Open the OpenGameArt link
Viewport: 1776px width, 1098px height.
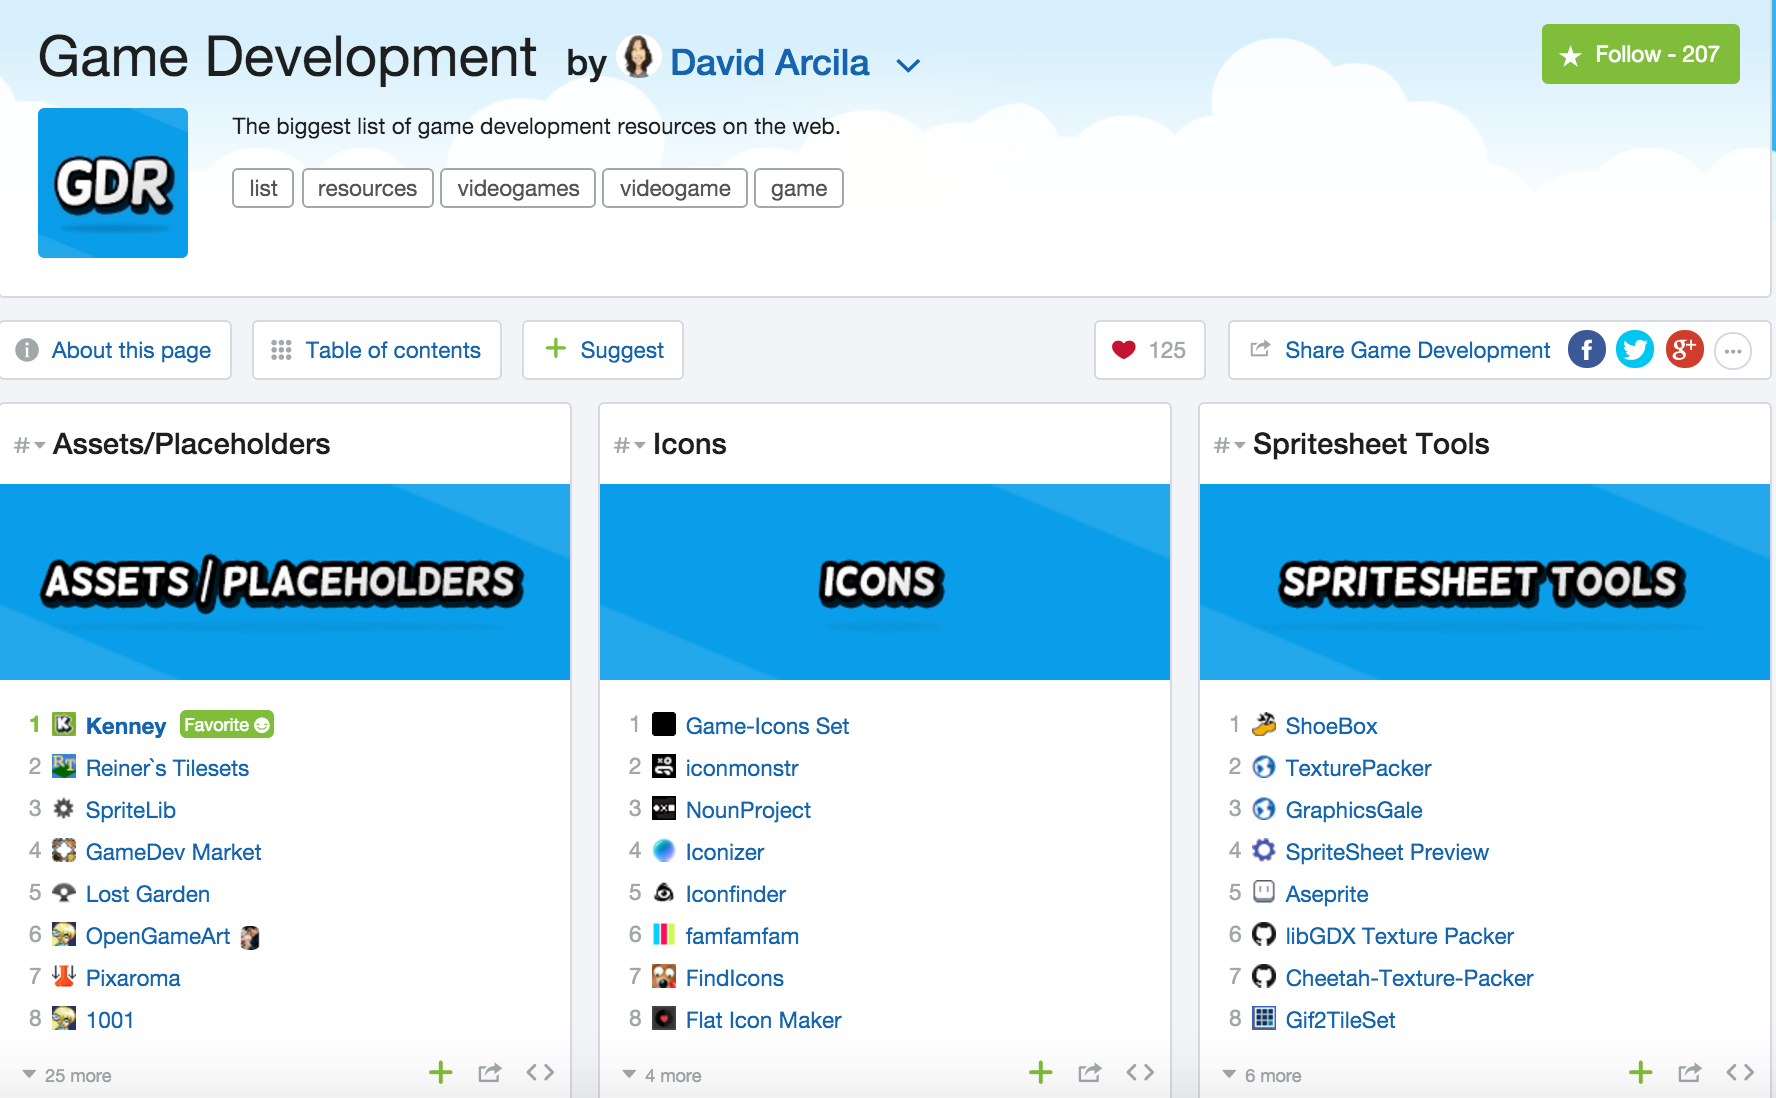158,936
